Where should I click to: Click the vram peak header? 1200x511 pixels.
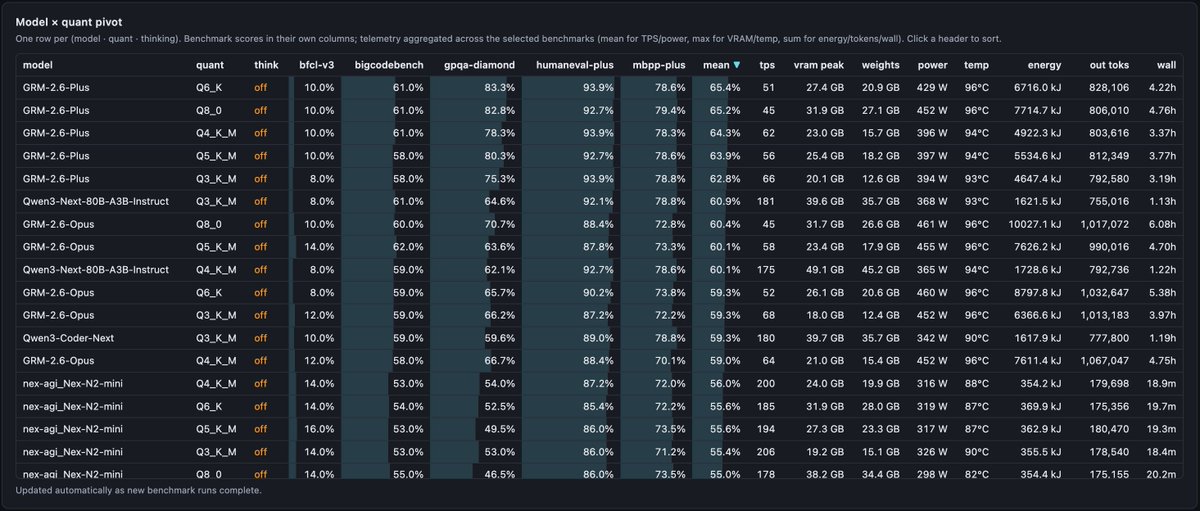point(820,65)
